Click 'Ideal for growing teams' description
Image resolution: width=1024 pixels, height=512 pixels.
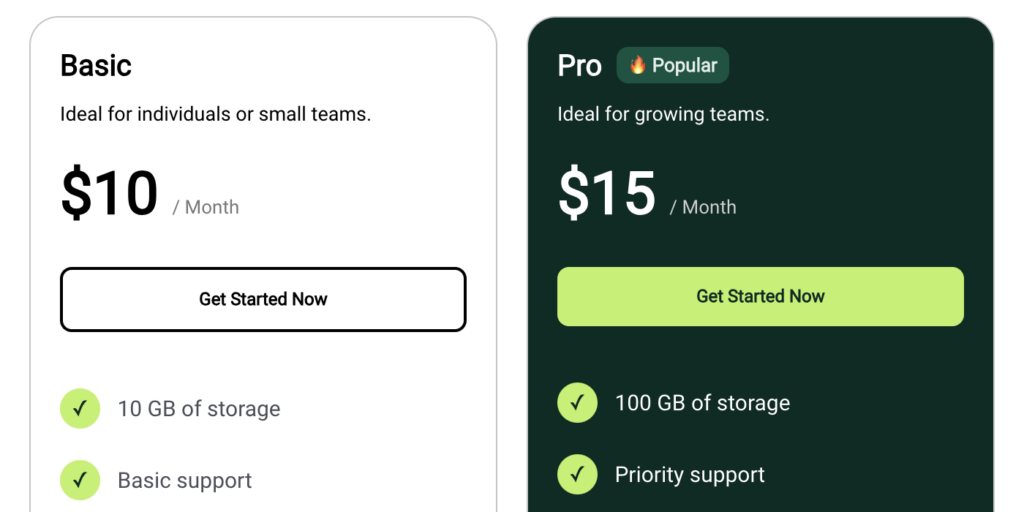(663, 114)
